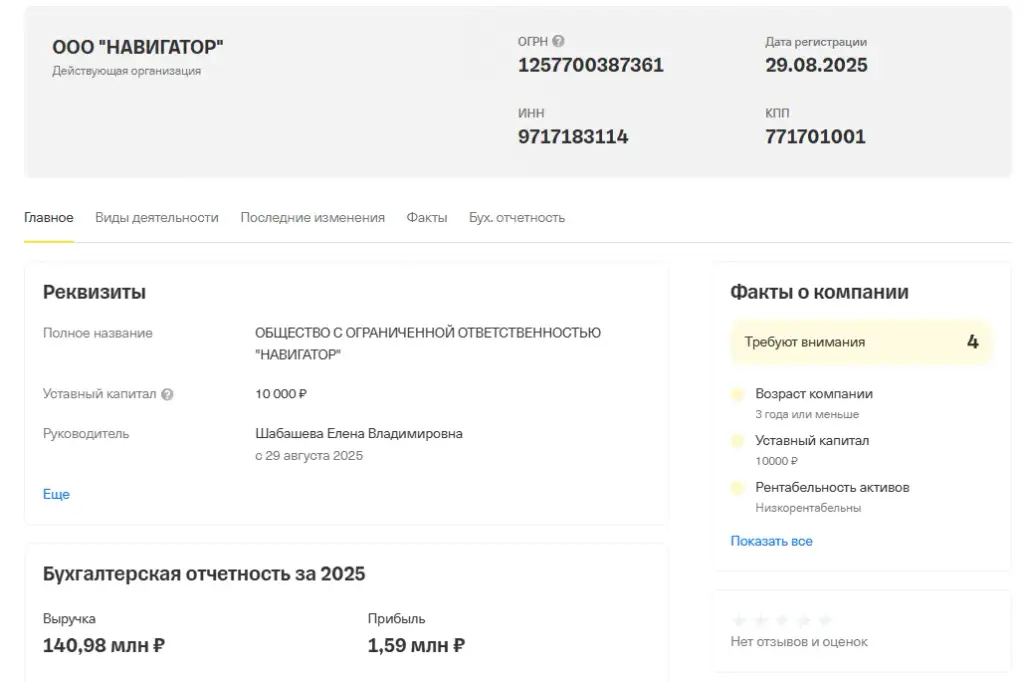Click the Низкорентабельны text
This screenshot has height=682, width=1024.
pos(808,508)
